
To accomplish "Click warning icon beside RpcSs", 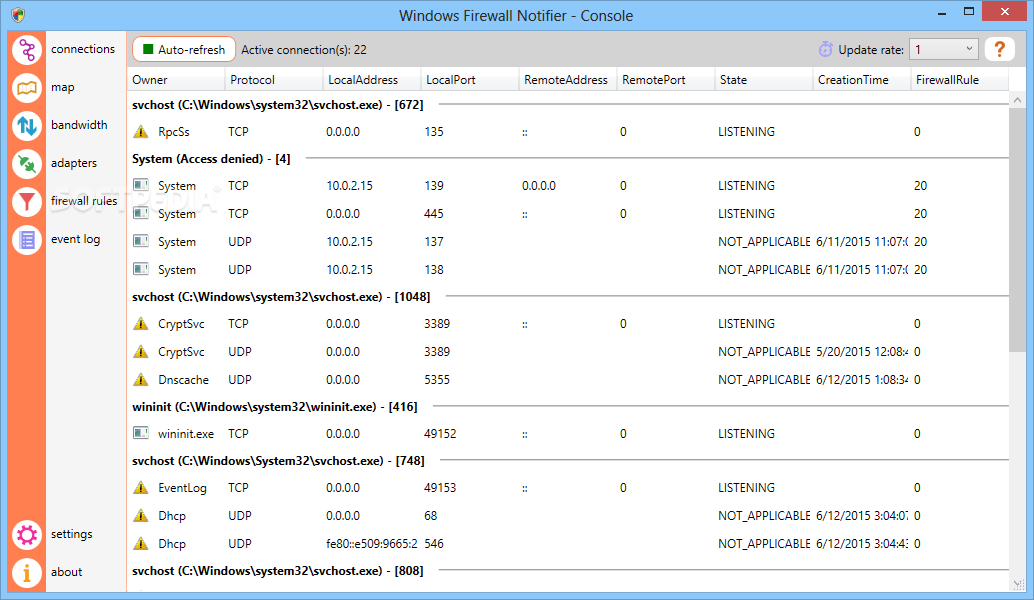I will (140, 131).
